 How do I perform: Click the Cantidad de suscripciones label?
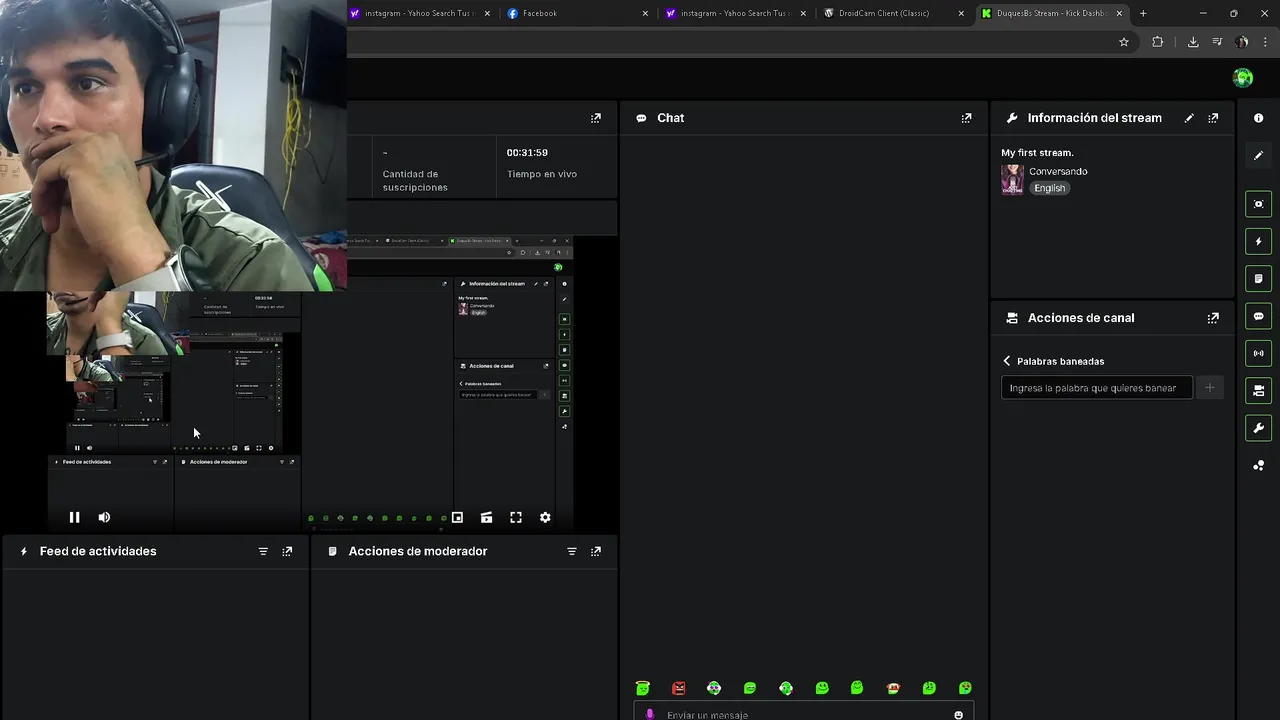click(x=415, y=180)
